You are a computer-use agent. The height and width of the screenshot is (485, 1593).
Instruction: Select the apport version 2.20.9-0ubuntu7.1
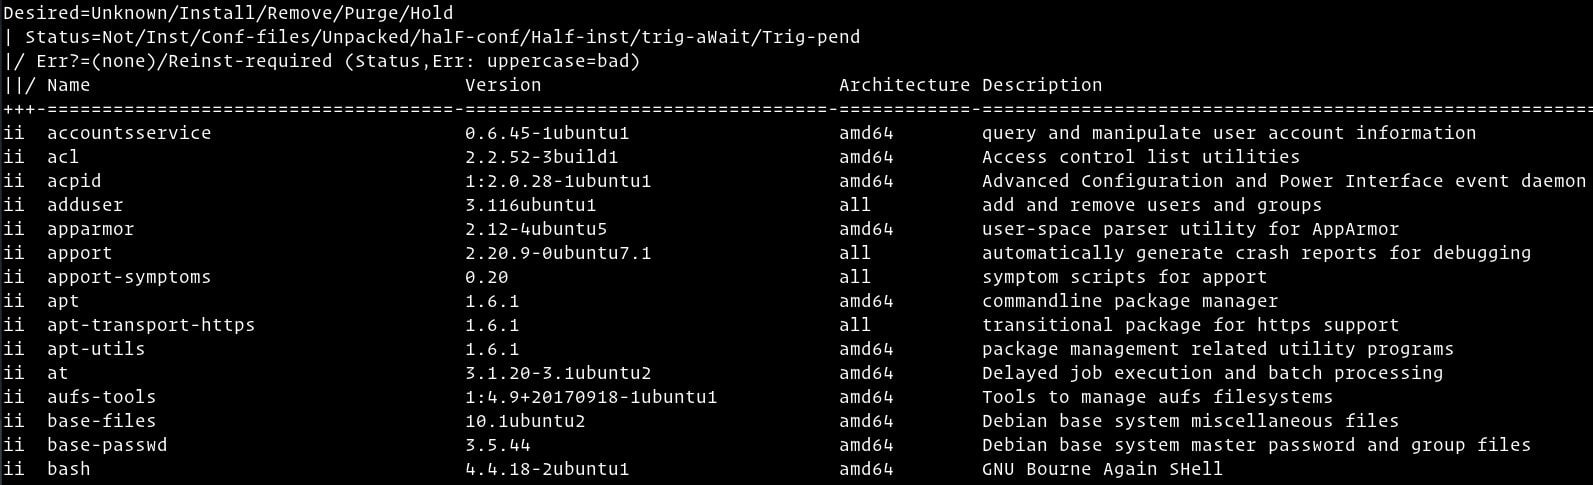558,253
